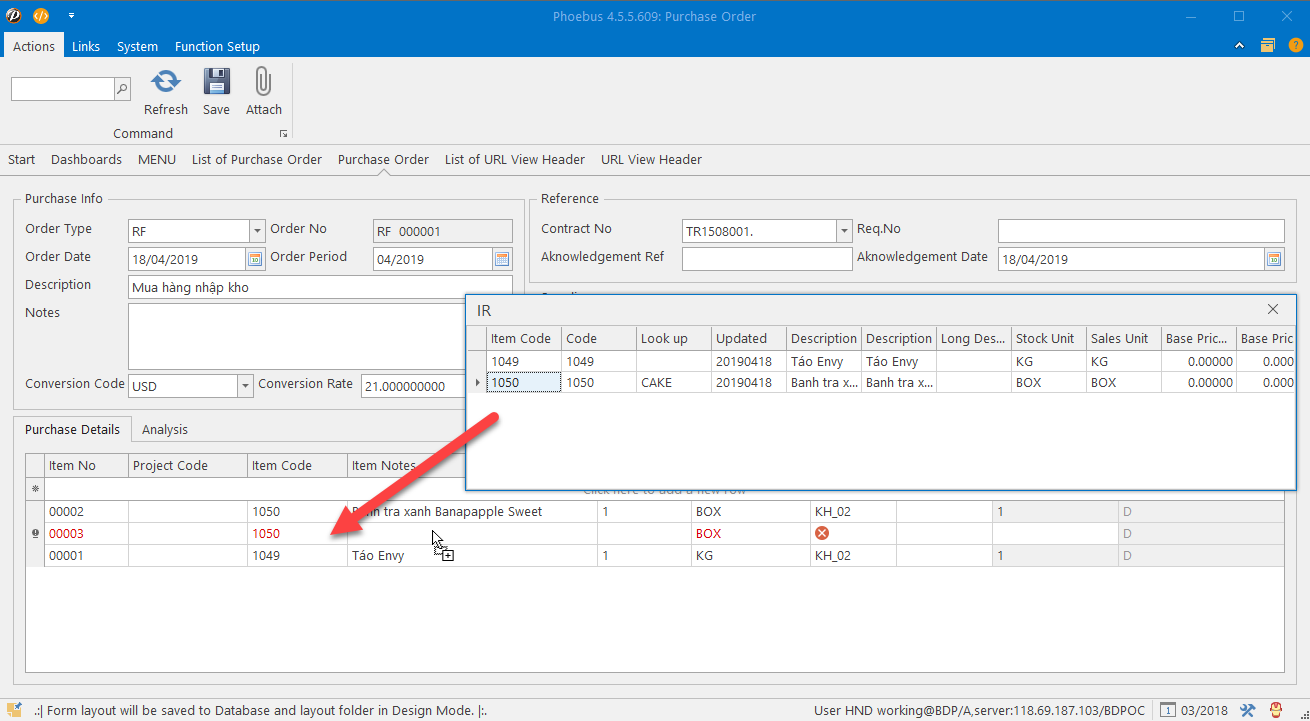Switch to List of Purchase Order tab
Image resolution: width=1310 pixels, height=721 pixels.
(x=257, y=159)
